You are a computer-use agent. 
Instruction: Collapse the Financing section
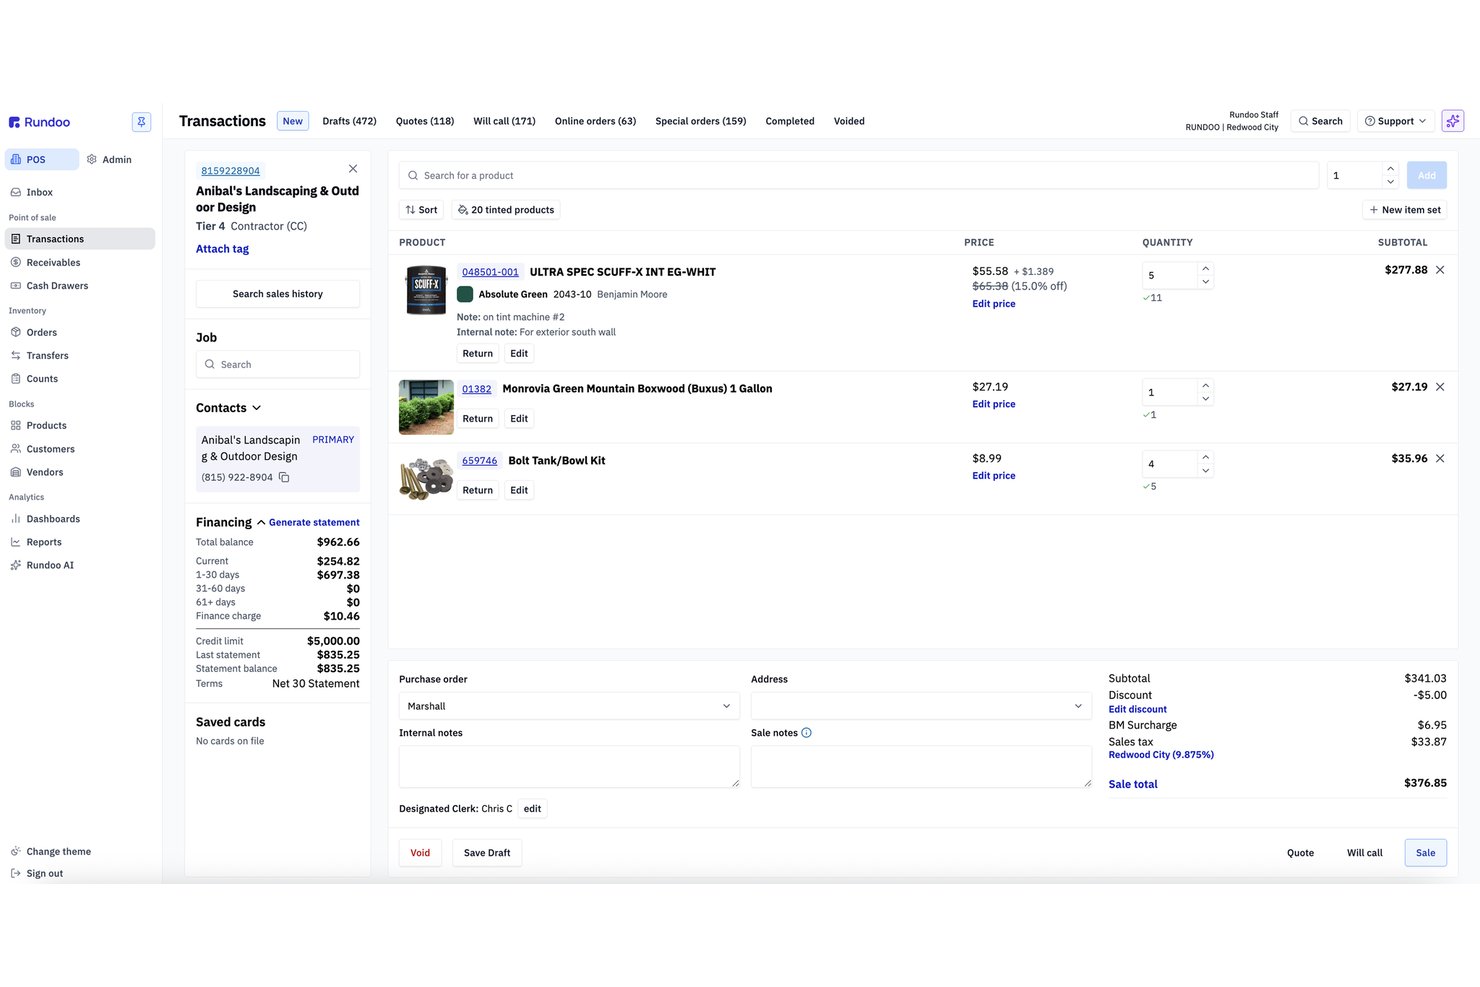261,522
